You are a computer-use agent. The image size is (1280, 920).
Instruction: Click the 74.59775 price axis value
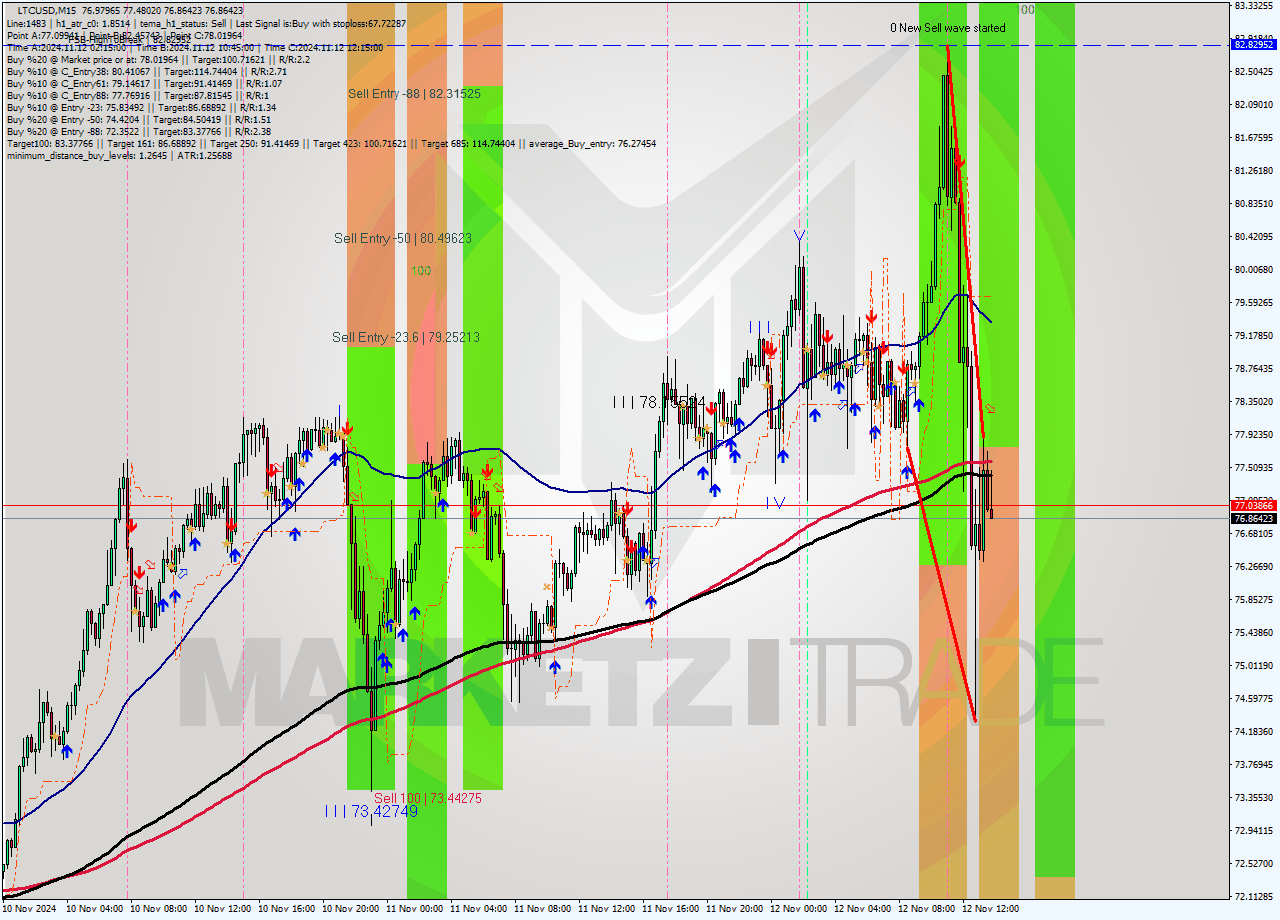[x=1253, y=698]
